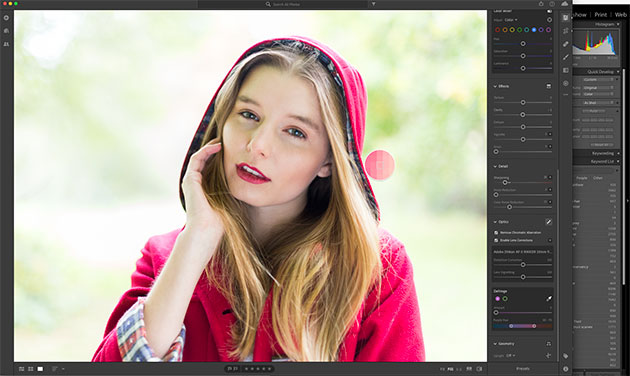Viewport: 630px width, 376px height.
Task: Expand the Vignette options arrow
Action: click(x=550, y=134)
